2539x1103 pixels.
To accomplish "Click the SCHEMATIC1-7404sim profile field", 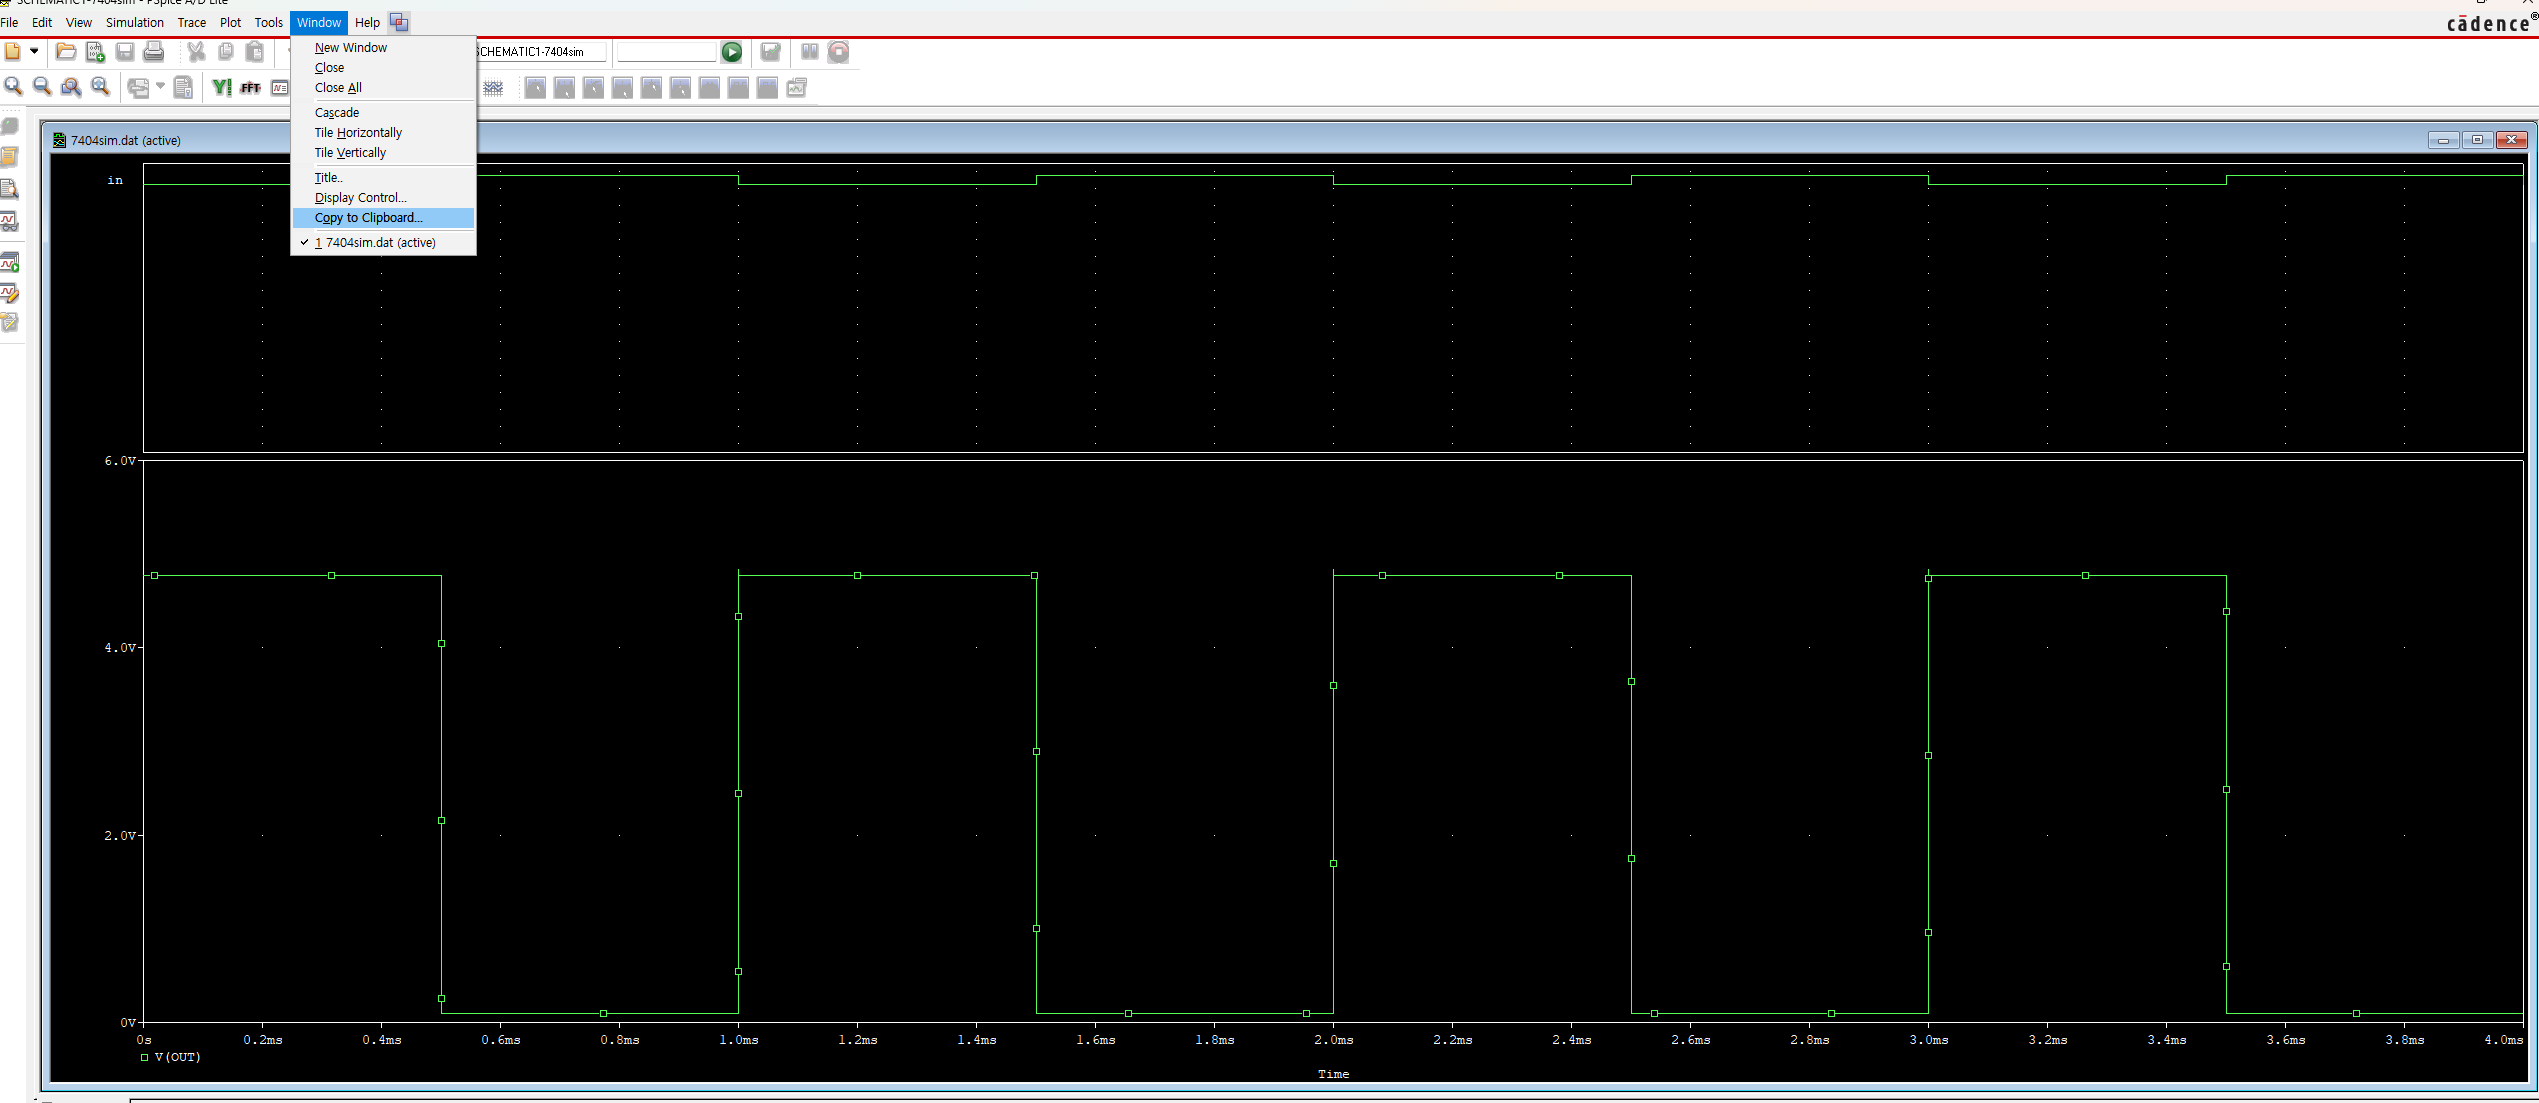I will click(540, 52).
